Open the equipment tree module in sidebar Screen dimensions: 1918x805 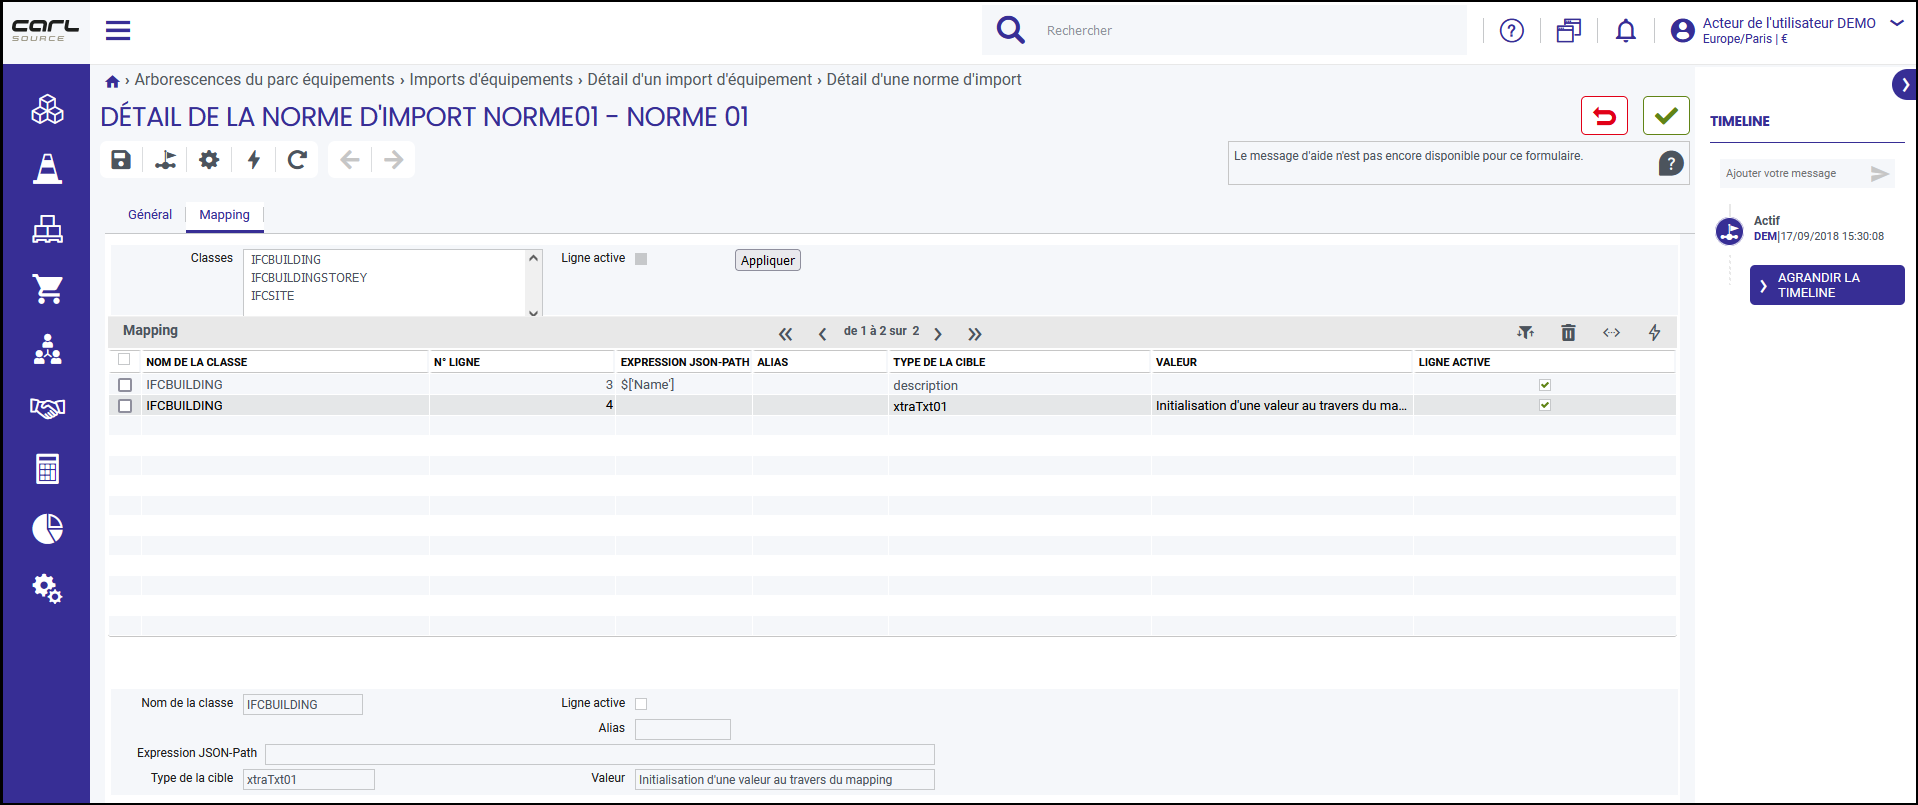point(47,229)
